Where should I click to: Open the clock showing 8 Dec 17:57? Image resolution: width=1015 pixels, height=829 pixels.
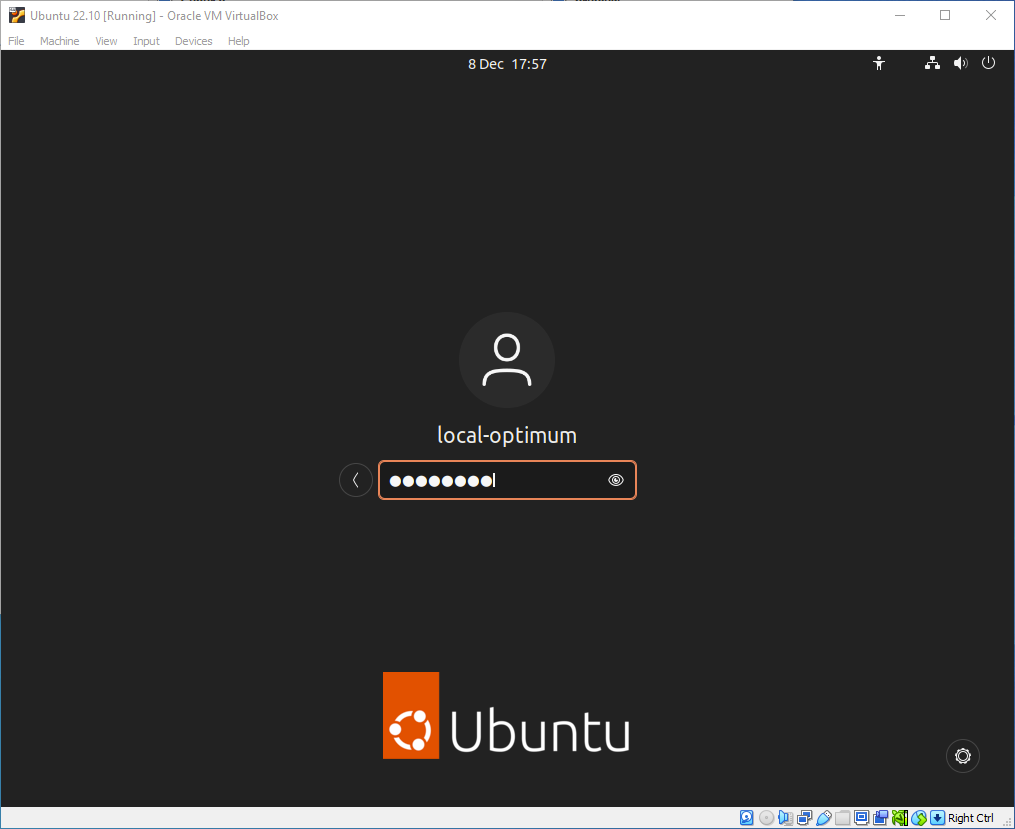pyautogui.click(x=507, y=64)
